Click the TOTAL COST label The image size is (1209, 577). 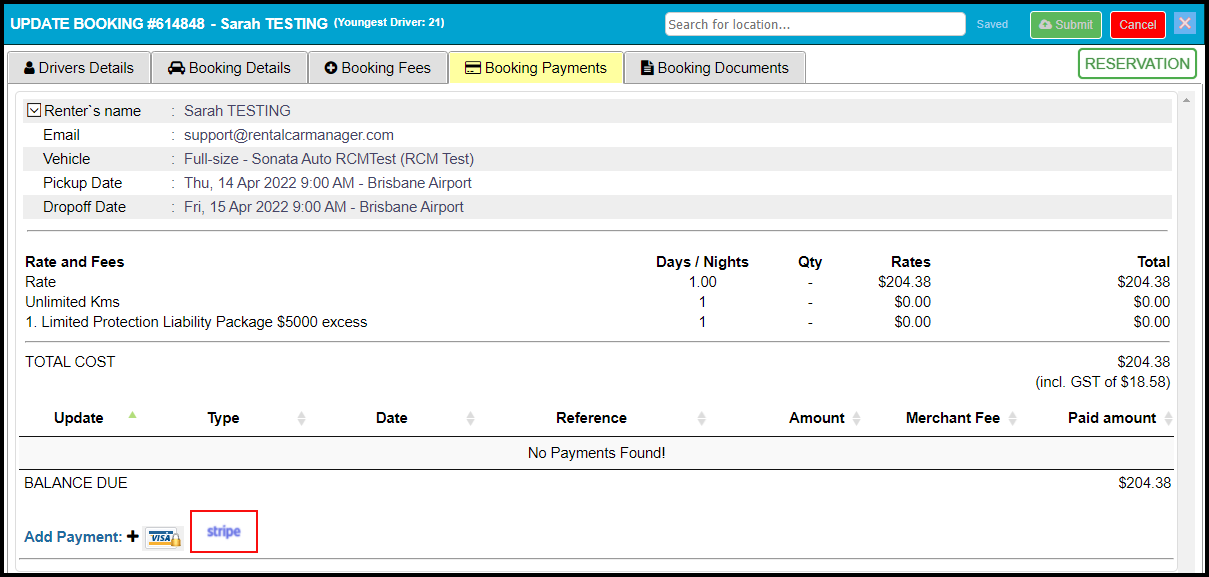[x=70, y=362]
